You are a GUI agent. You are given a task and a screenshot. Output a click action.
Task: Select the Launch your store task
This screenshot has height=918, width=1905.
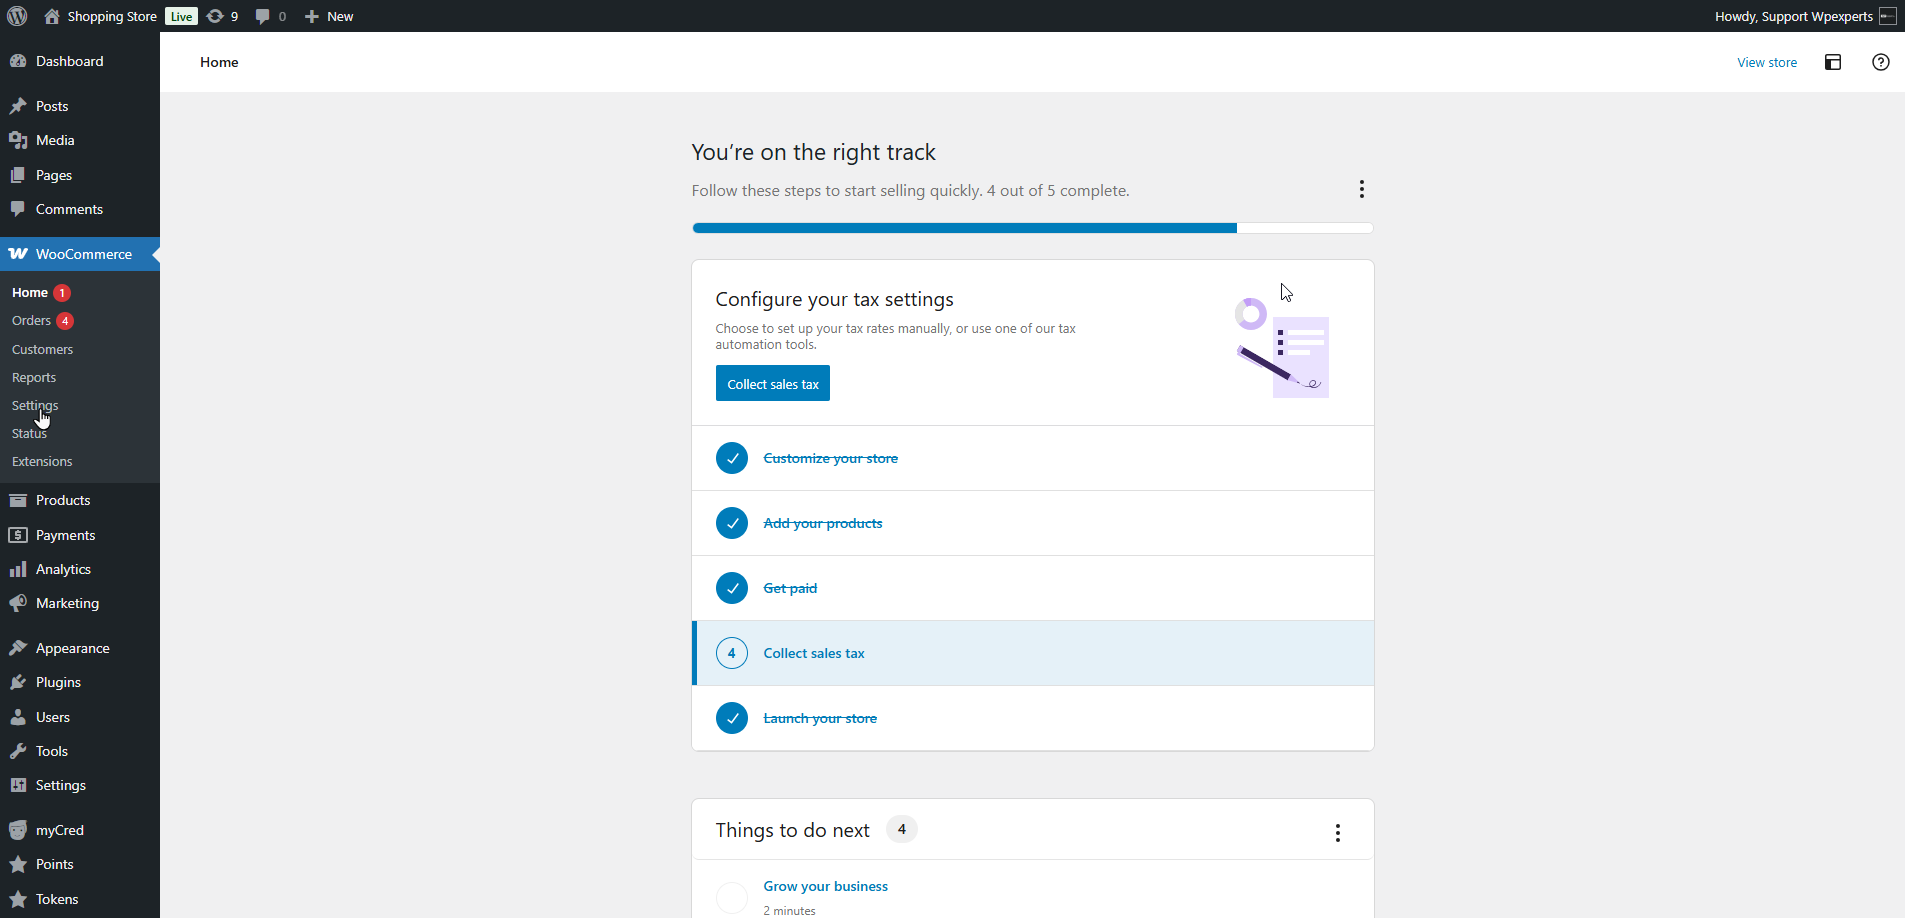[x=820, y=718]
